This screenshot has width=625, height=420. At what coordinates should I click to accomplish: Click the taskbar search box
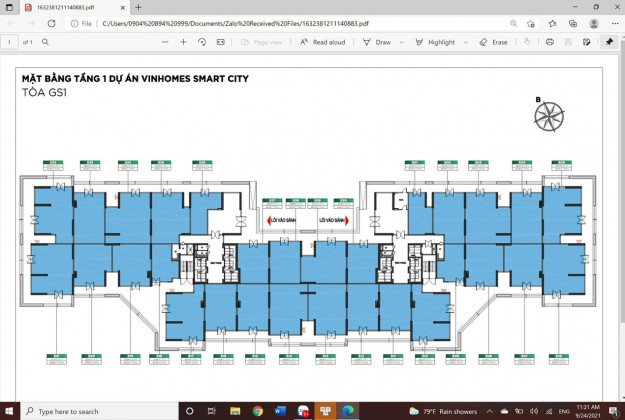(x=99, y=411)
